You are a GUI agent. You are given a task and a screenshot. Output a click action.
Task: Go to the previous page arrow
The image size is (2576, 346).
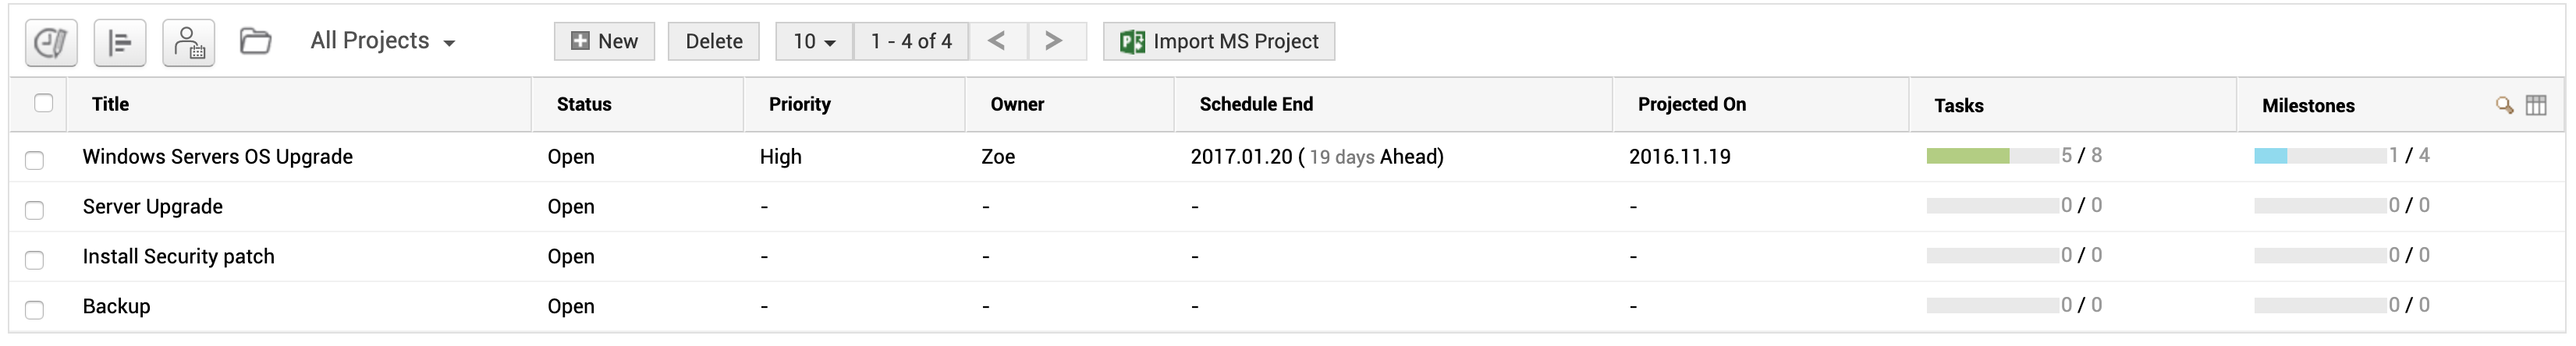pos(996,41)
